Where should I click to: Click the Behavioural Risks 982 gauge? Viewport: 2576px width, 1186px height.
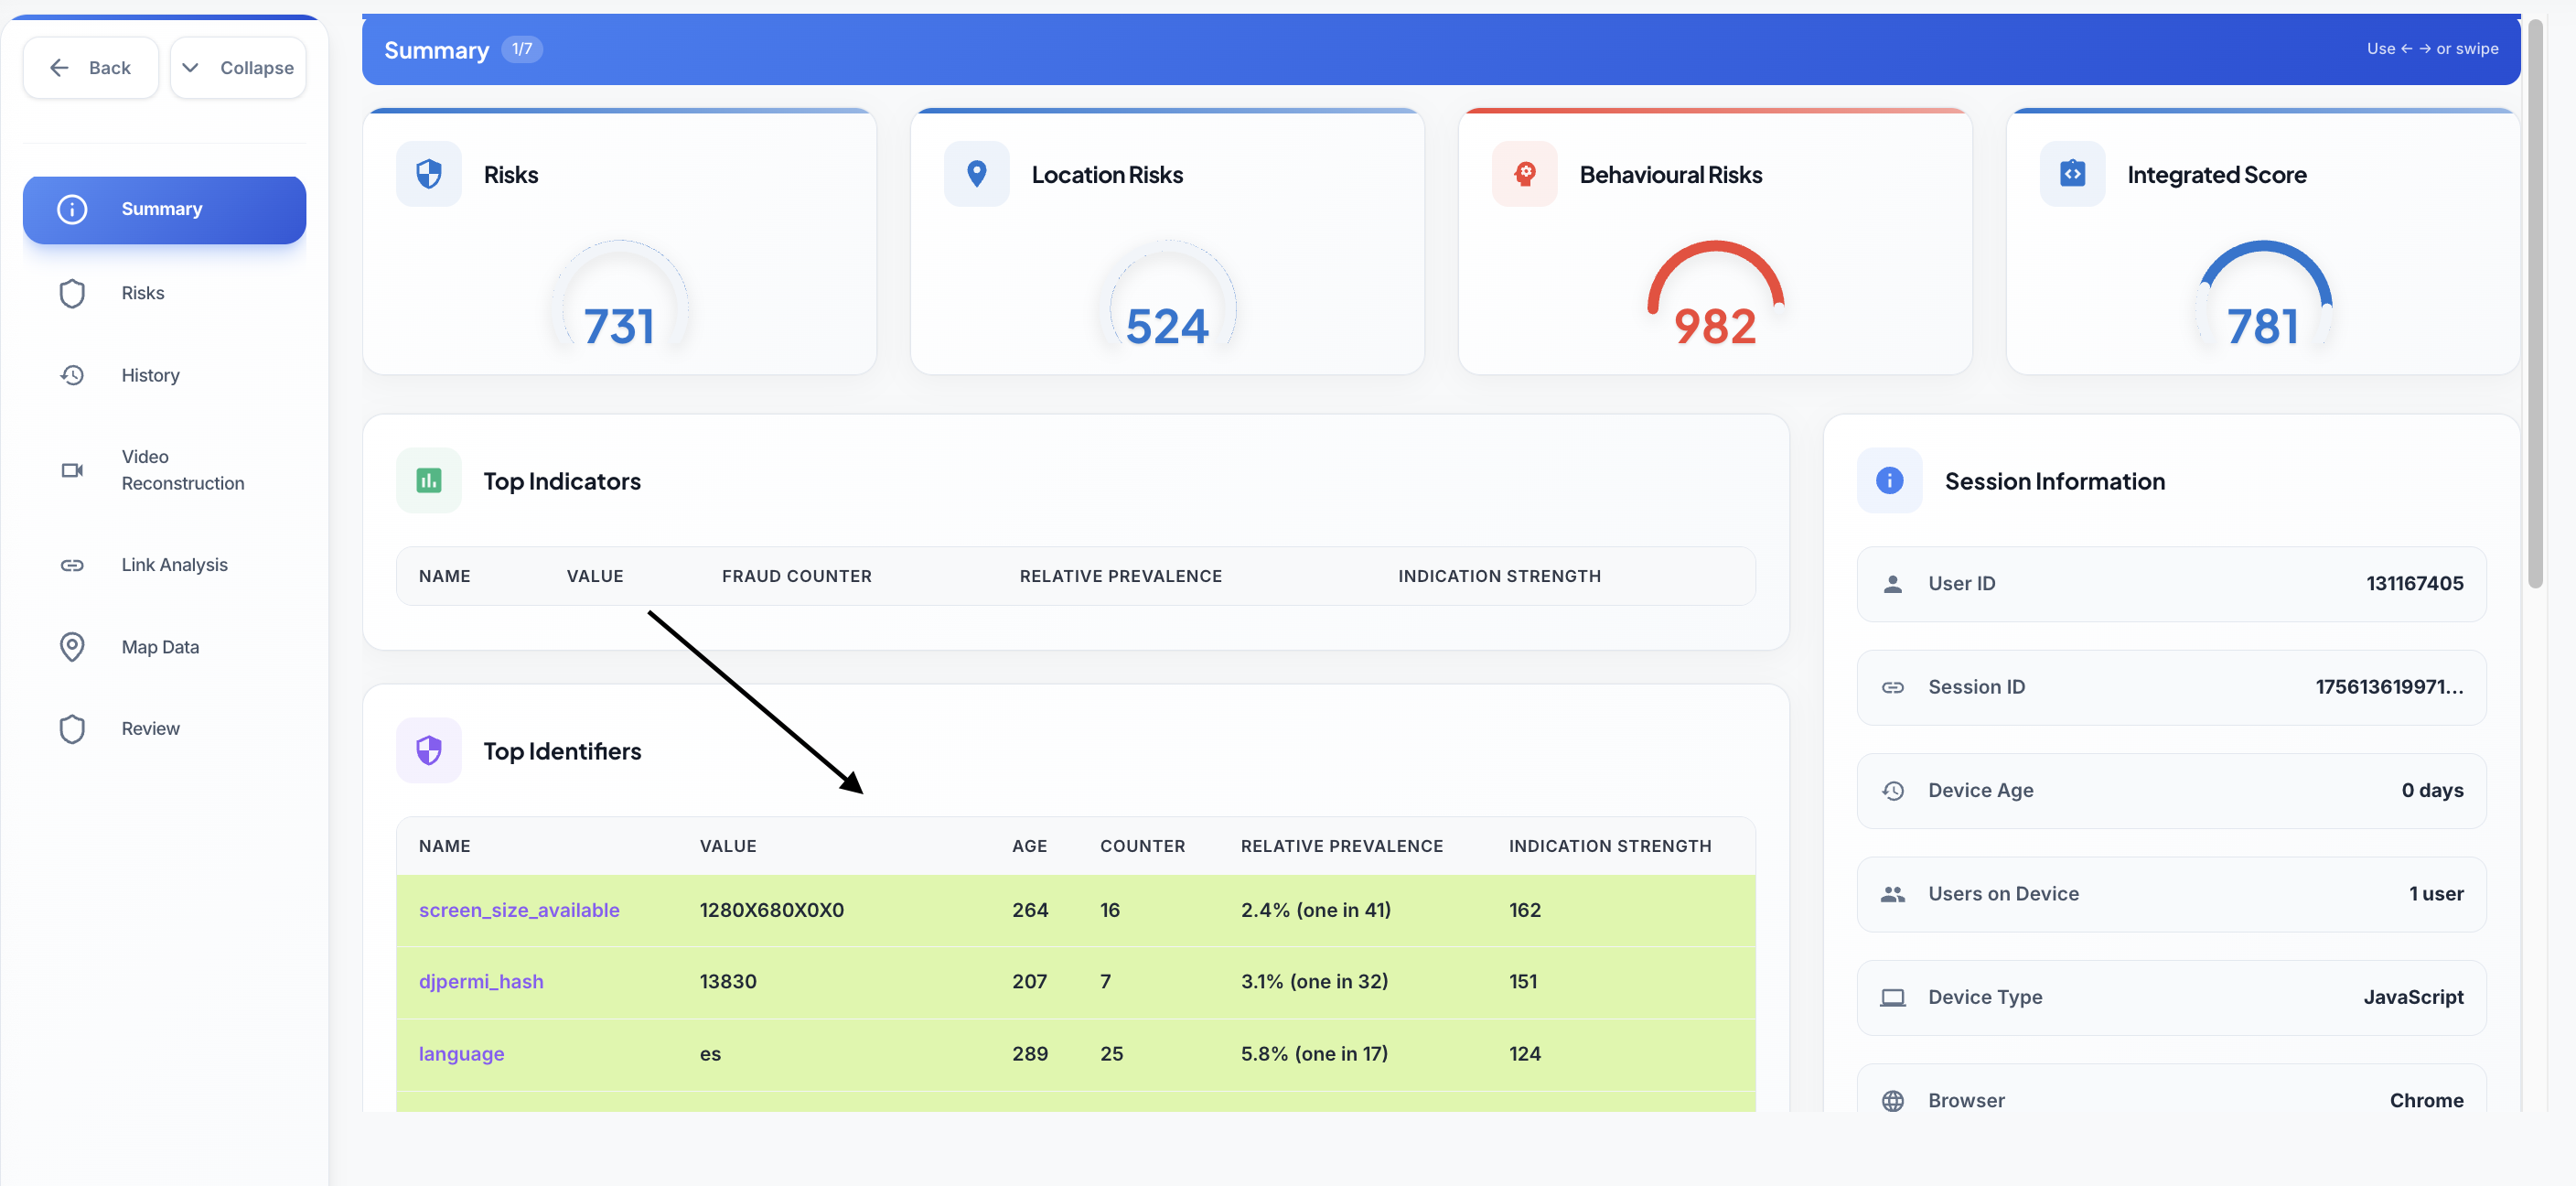tap(1715, 295)
